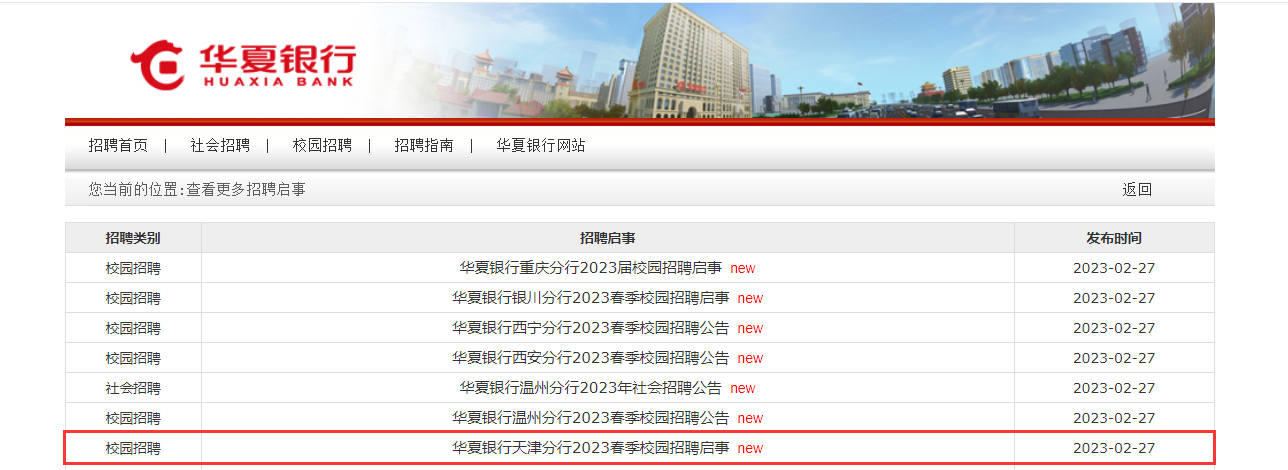The height and width of the screenshot is (470, 1288).
Task: Click the 您当前的位置 breadcrumb text
Action: [x=197, y=189]
